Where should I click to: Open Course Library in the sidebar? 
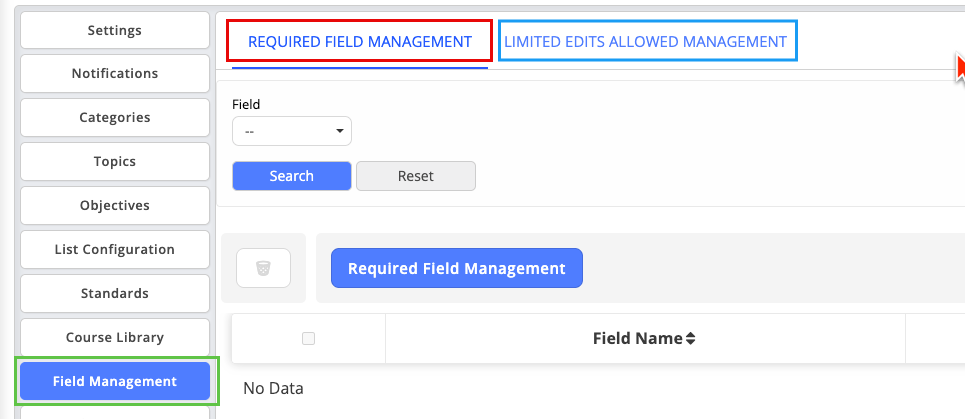[115, 338]
